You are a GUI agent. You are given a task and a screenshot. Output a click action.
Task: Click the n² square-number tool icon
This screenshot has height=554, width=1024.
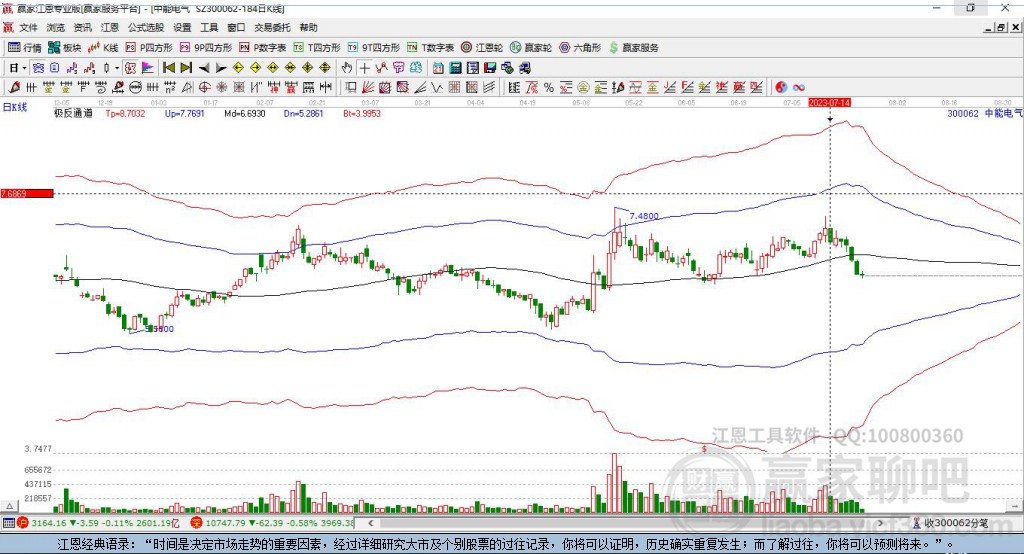point(170,87)
